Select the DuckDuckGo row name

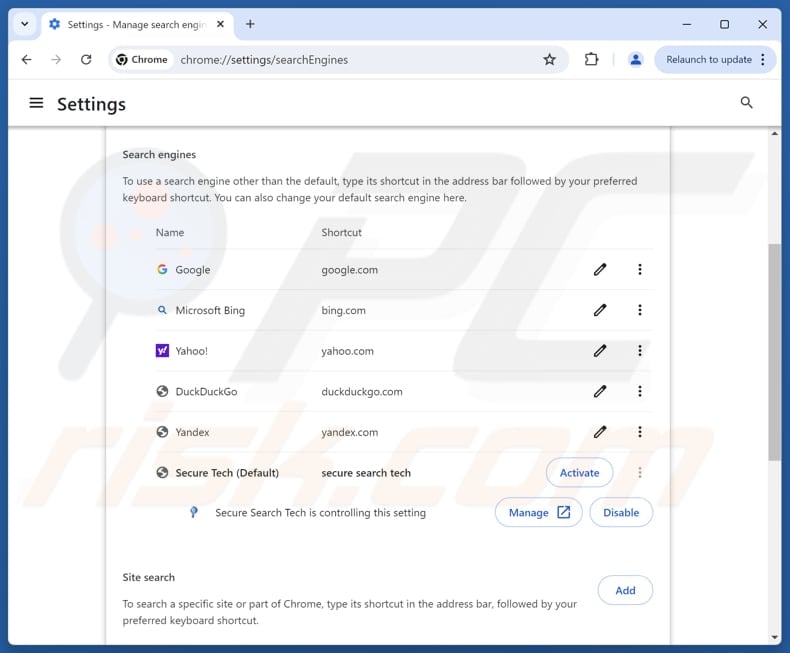pyautogui.click(x=206, y=391)
